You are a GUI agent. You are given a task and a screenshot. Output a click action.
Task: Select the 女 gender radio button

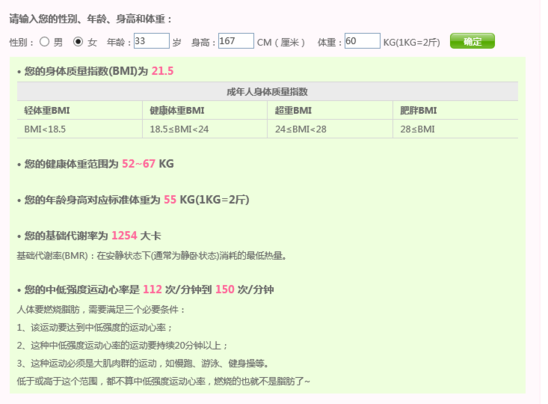78,42
